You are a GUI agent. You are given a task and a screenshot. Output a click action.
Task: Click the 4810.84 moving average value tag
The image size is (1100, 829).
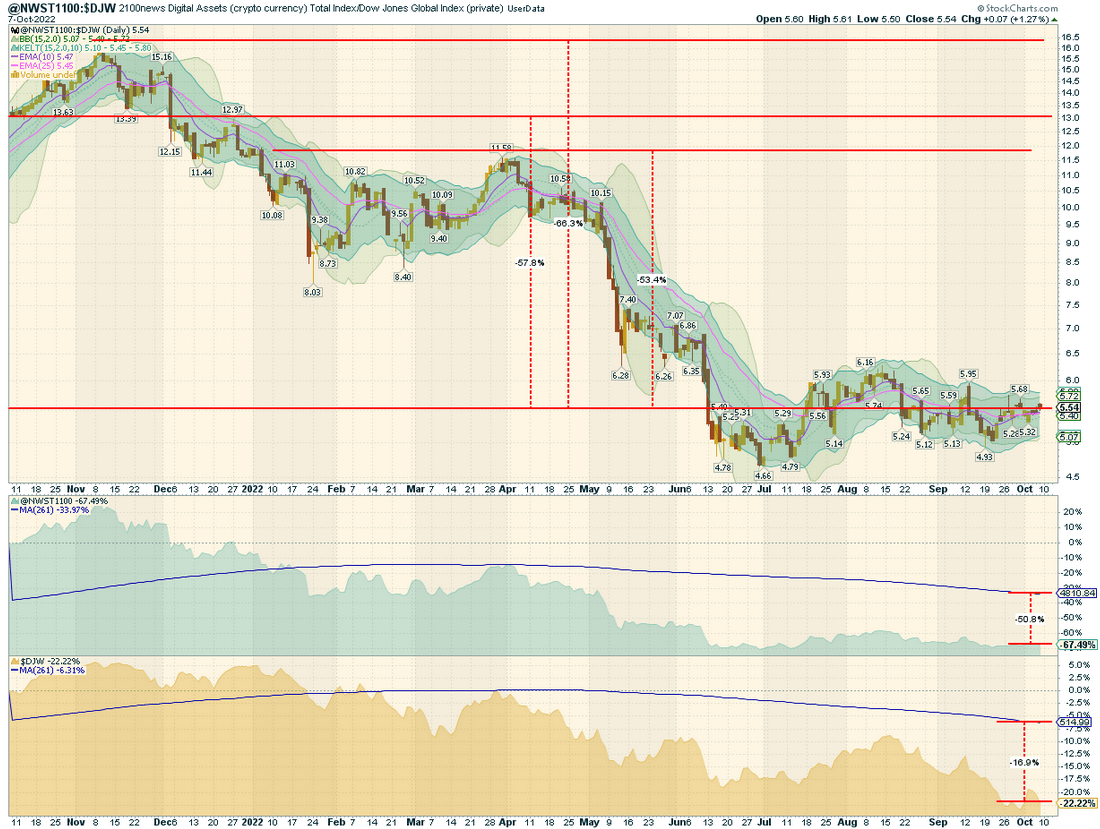tap(1077, 593)
